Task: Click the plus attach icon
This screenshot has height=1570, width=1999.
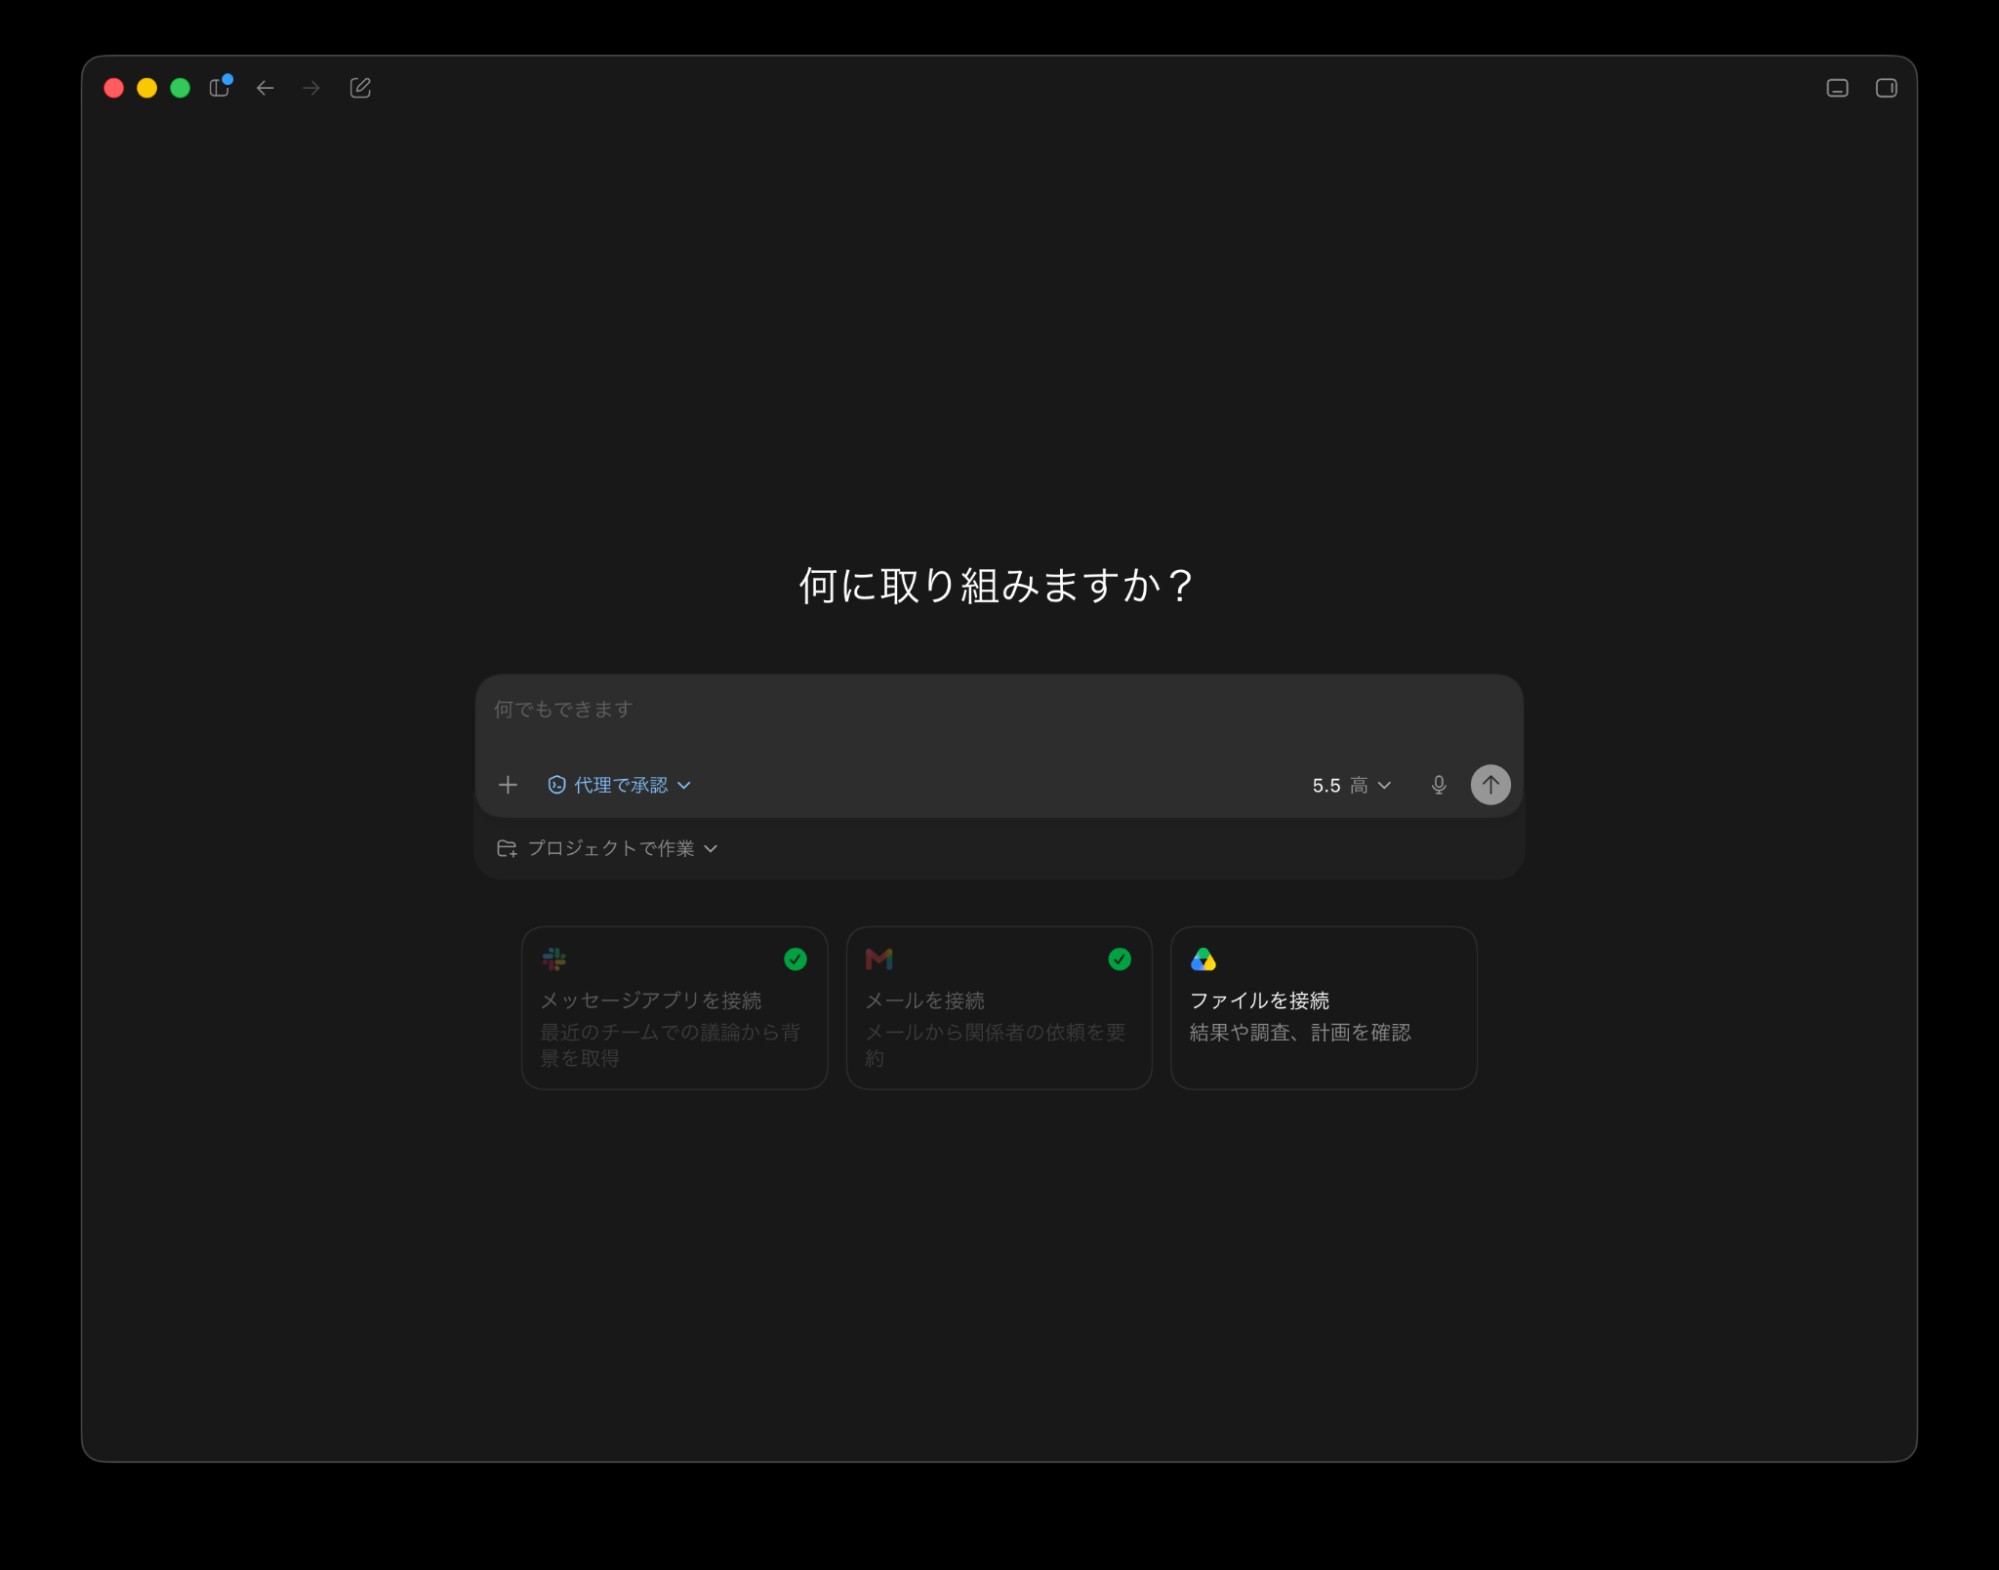Action: [508, 785]
